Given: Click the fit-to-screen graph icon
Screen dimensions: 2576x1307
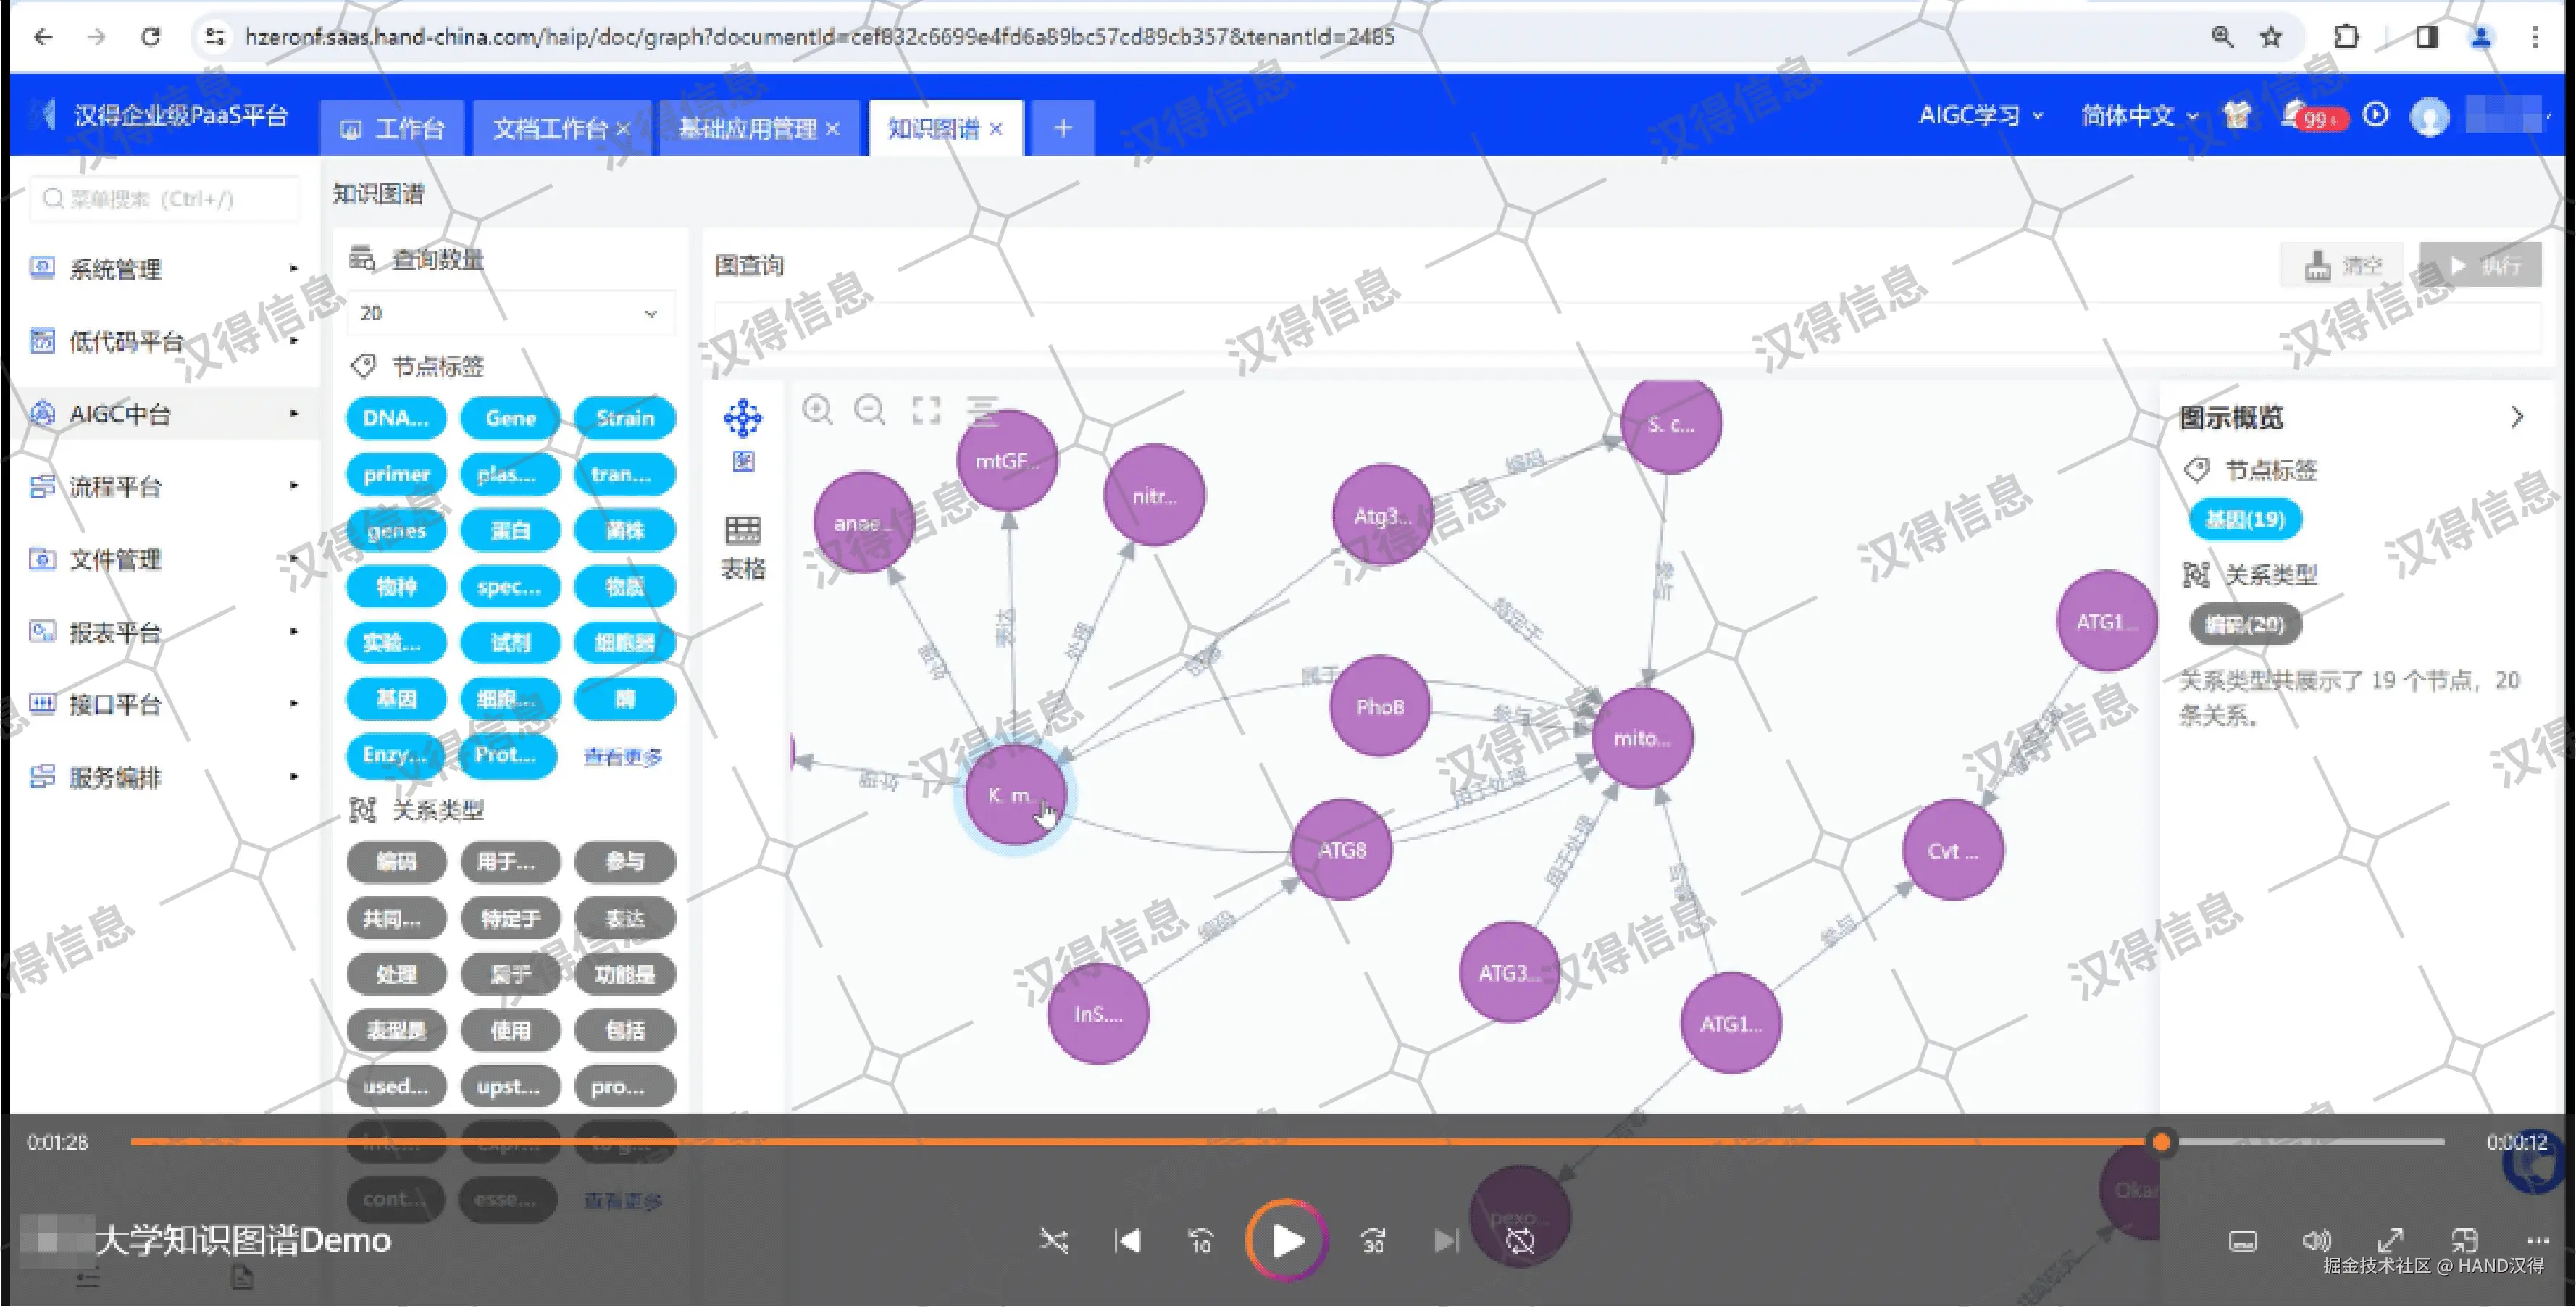Looking at the screenshot, I should [x=926, y=410].
